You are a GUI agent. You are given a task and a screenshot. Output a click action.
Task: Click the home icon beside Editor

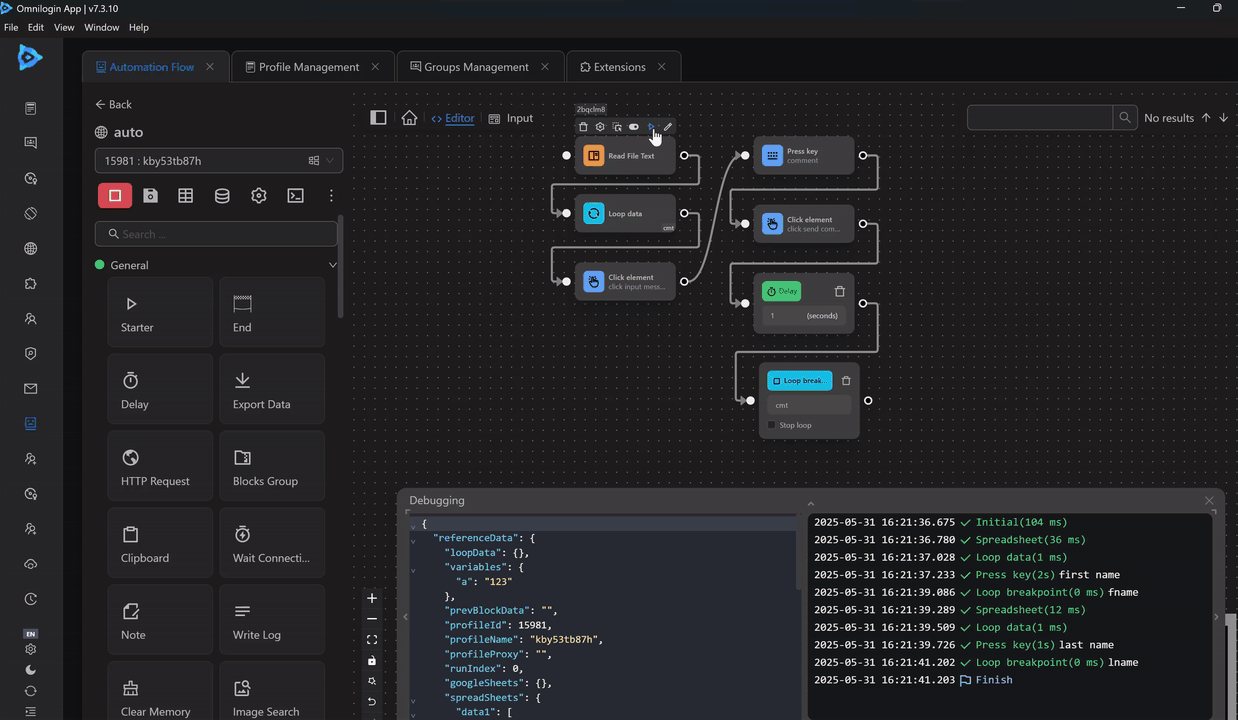click(x=409, y=118)
